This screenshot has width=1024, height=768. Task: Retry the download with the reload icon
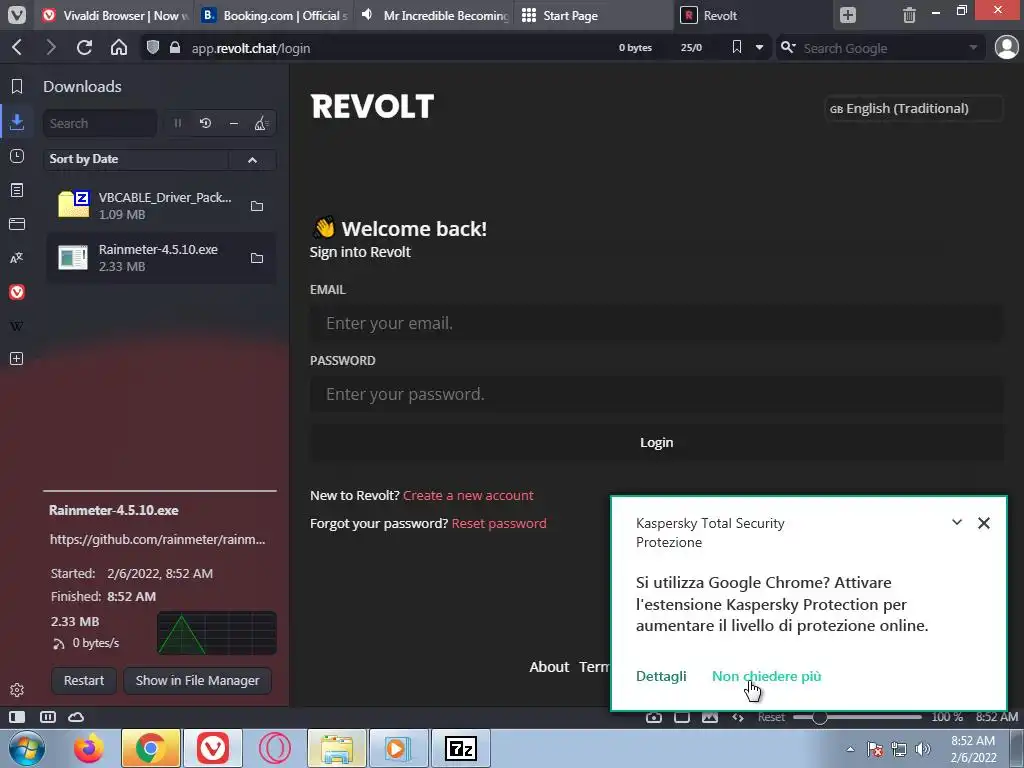(205, 123)
